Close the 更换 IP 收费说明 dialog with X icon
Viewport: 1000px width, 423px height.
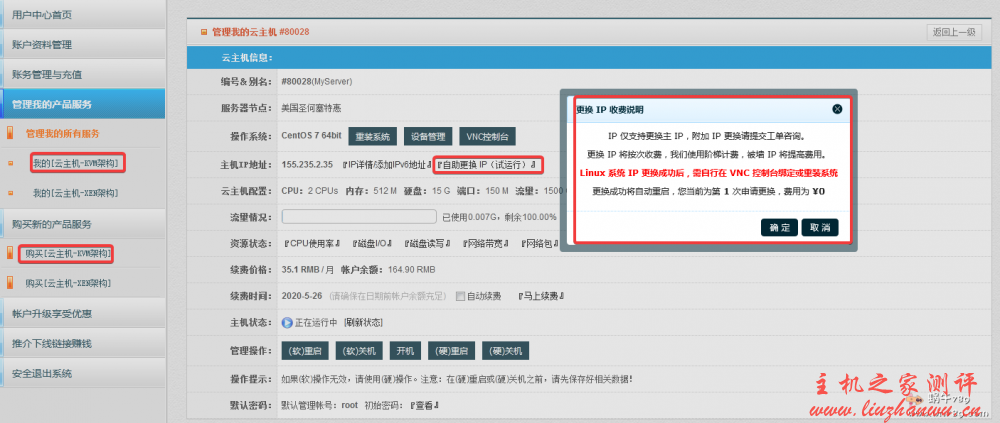pyautogui.click(x=837, y=109)
